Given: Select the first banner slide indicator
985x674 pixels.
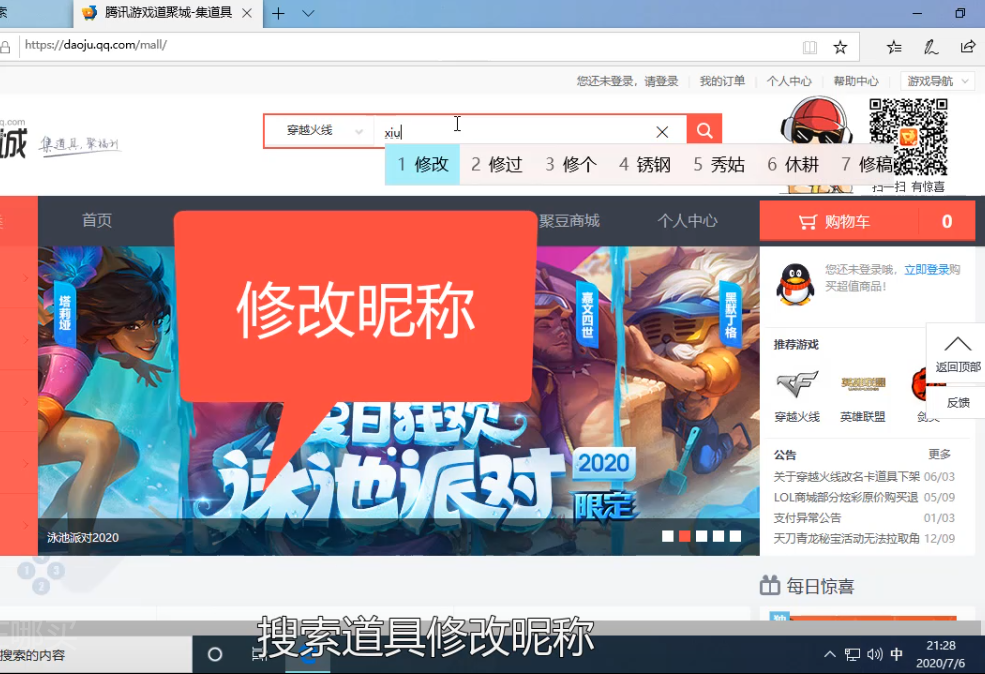Looking at the screenshot, I should click(668, 536).
